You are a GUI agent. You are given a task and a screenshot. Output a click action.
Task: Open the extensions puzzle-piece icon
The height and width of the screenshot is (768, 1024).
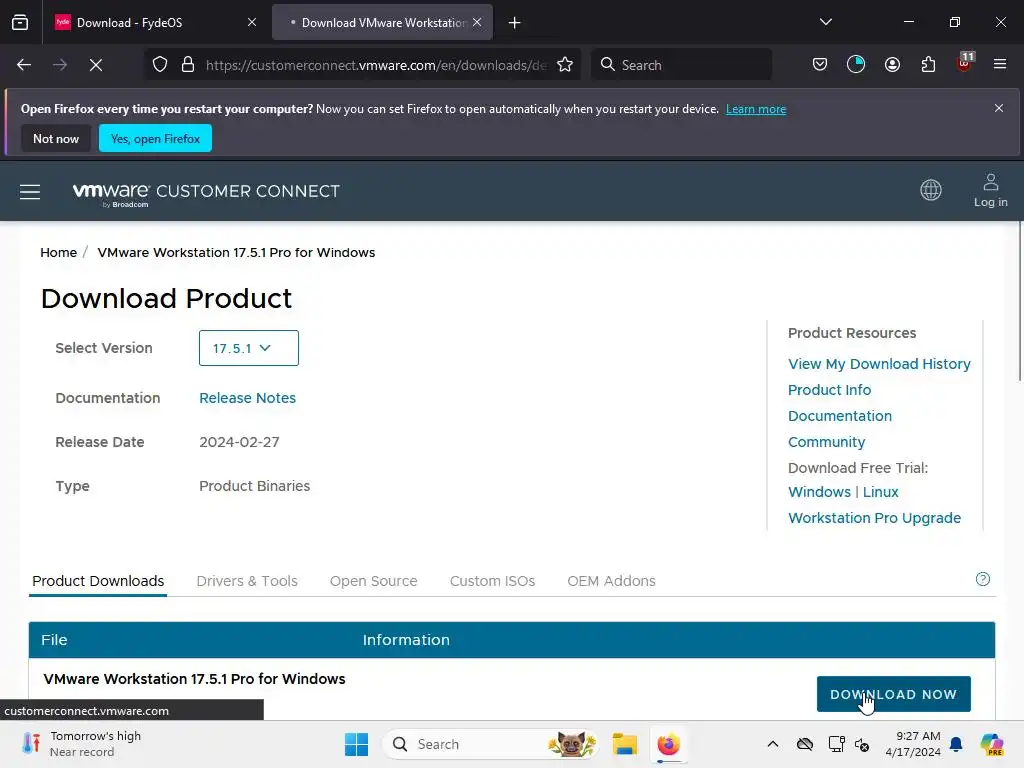(929, 65)
